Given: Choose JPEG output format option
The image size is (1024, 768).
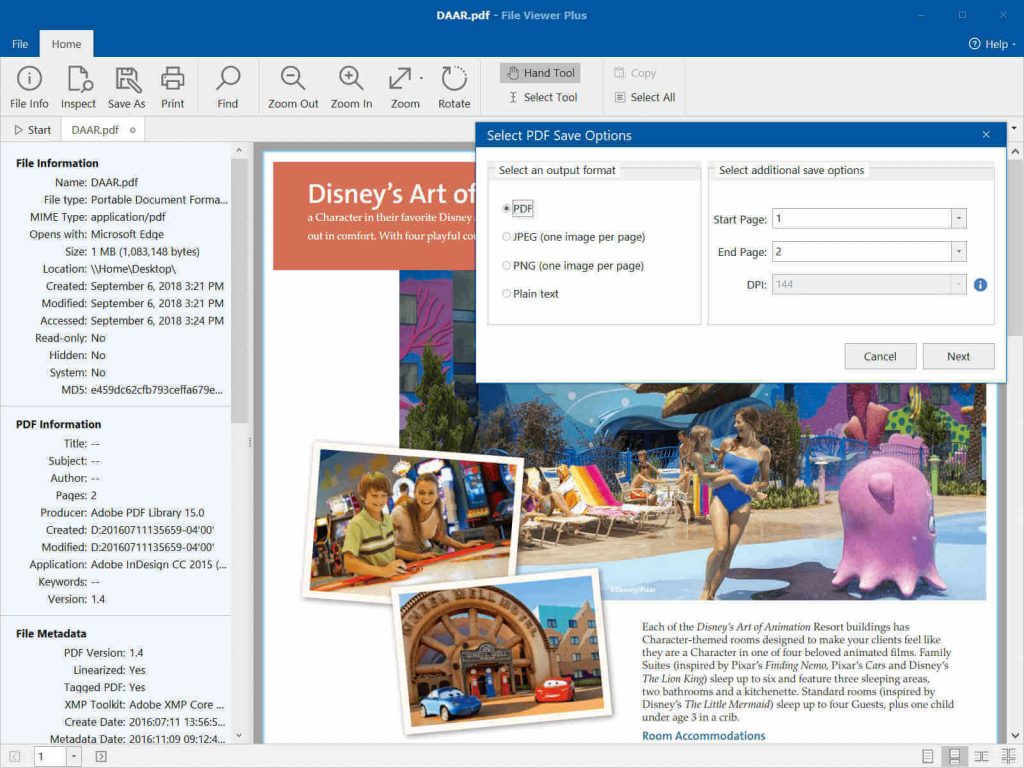Looking at the screenshot, I should [507, 237].
